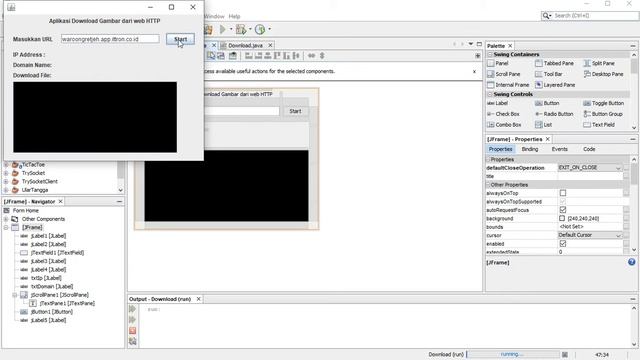Open the Window menu
The image size is (640, 360).
215,16
